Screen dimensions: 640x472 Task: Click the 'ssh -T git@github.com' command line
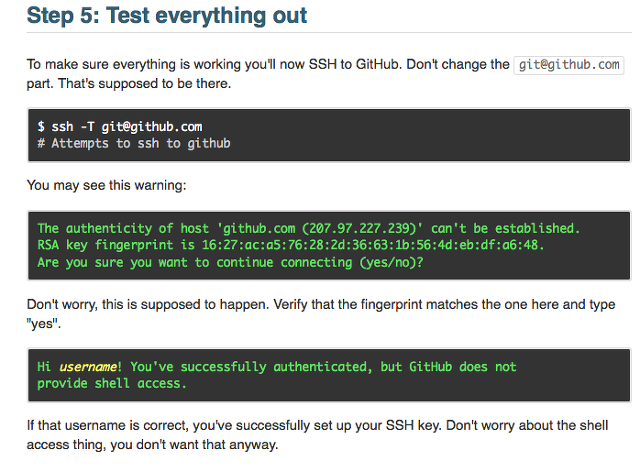point(120,127)
